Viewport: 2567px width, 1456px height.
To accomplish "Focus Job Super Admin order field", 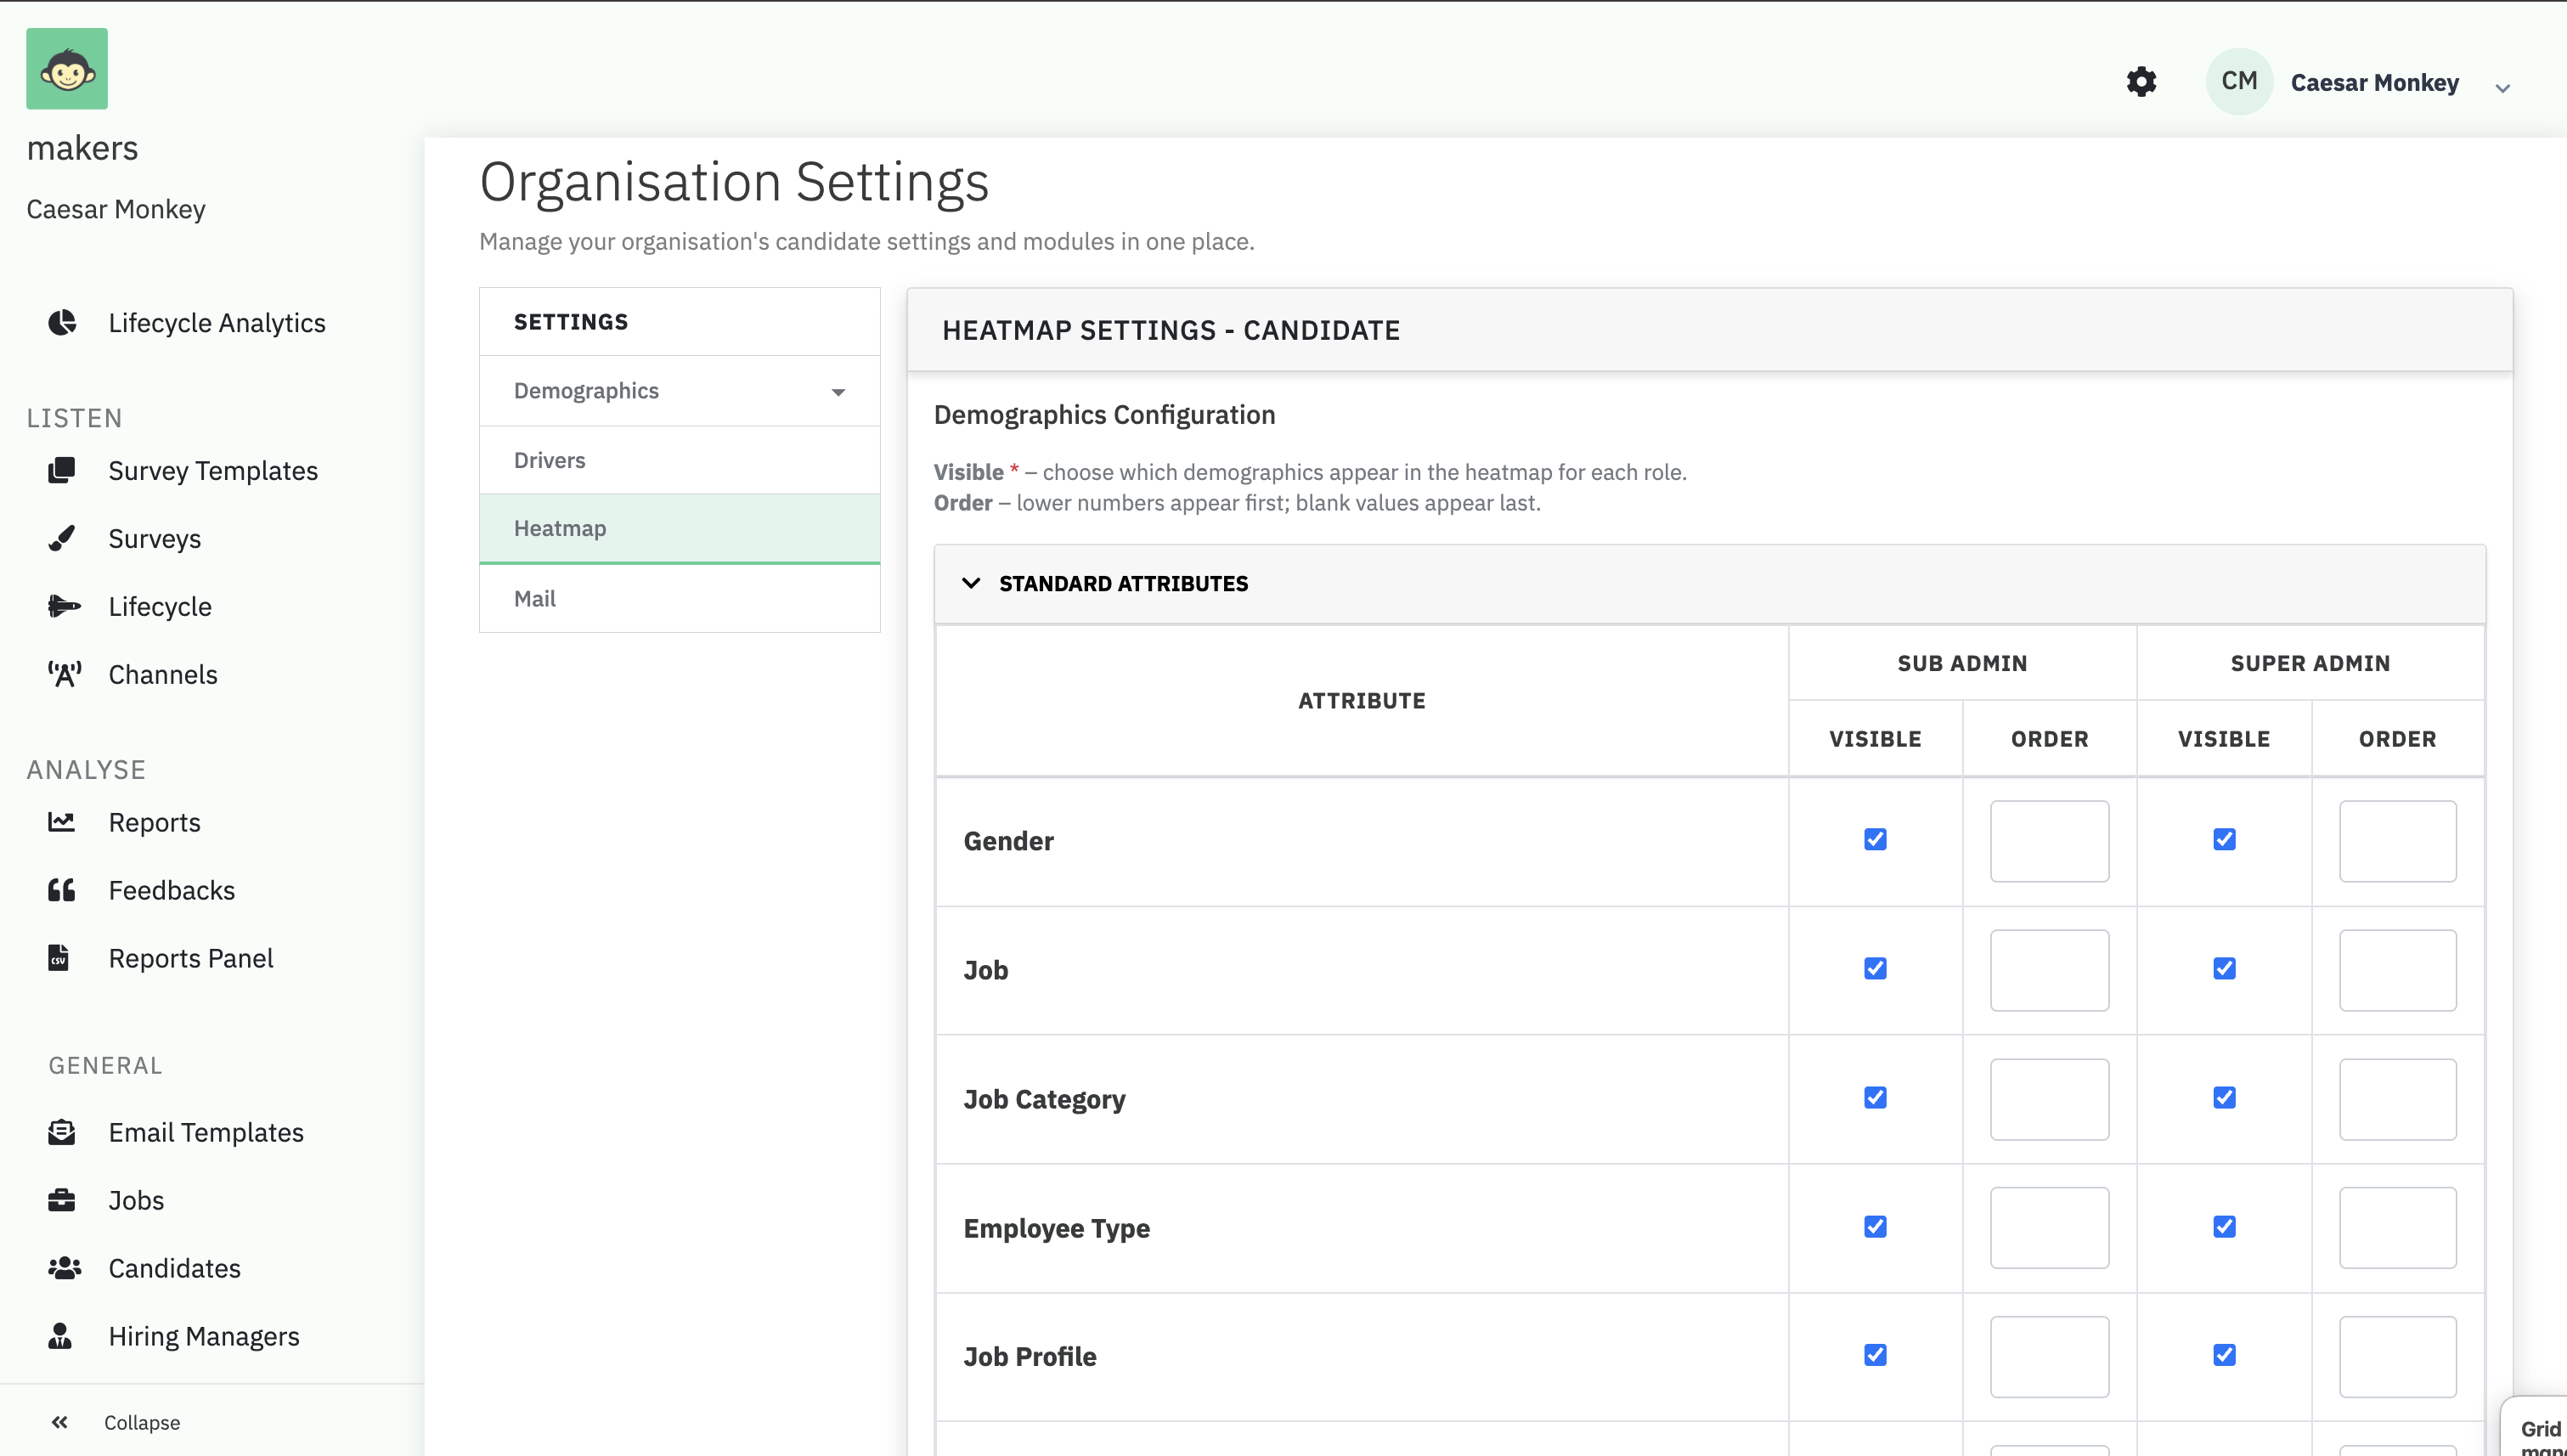I will point(2397,970).
